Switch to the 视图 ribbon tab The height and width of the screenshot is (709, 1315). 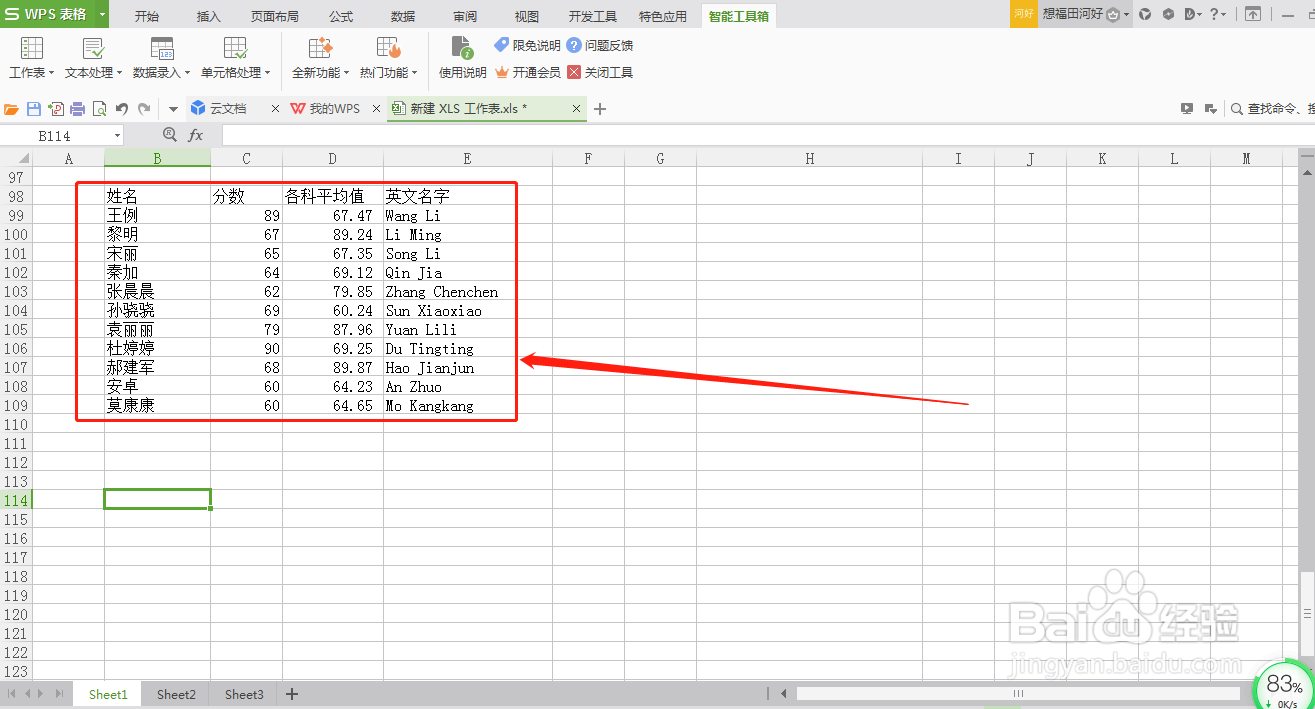527,16
